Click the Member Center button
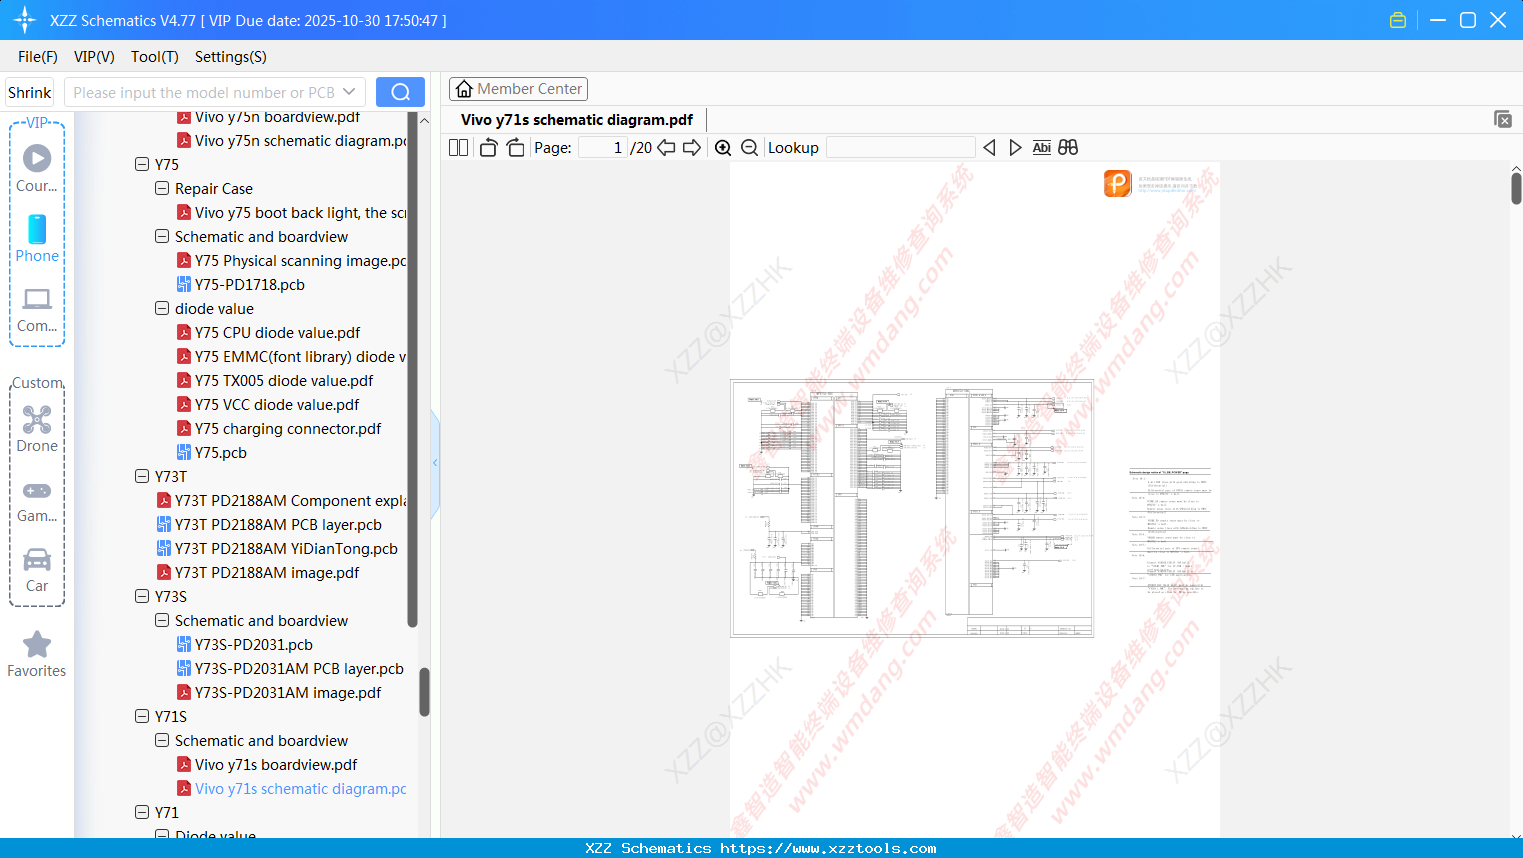The height and width of the screenshot is (858, 1523). pos(518,88)
